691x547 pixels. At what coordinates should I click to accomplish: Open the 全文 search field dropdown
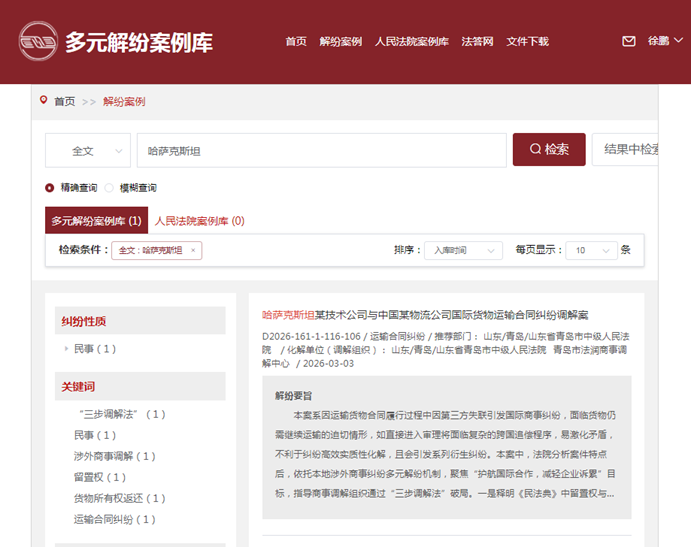(x=88, y=150)
